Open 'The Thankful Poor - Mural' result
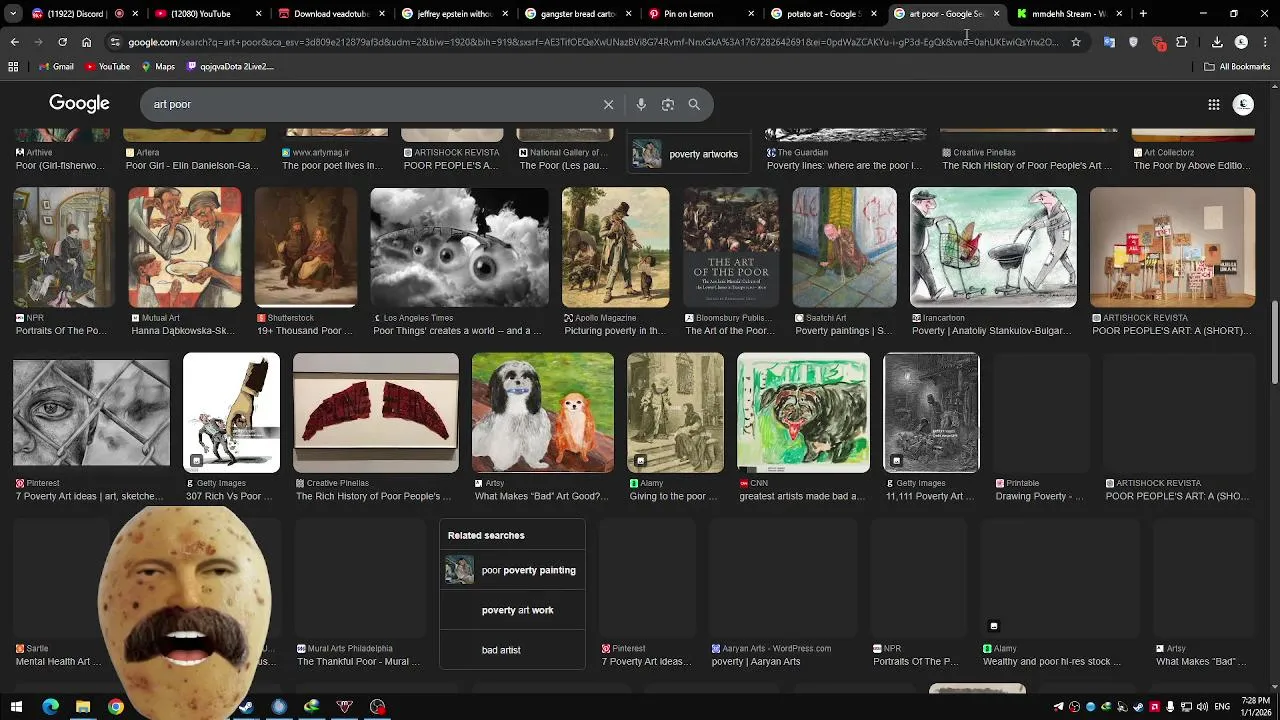The height and width of the screenshot is (720, 1280). pos(358,662)
